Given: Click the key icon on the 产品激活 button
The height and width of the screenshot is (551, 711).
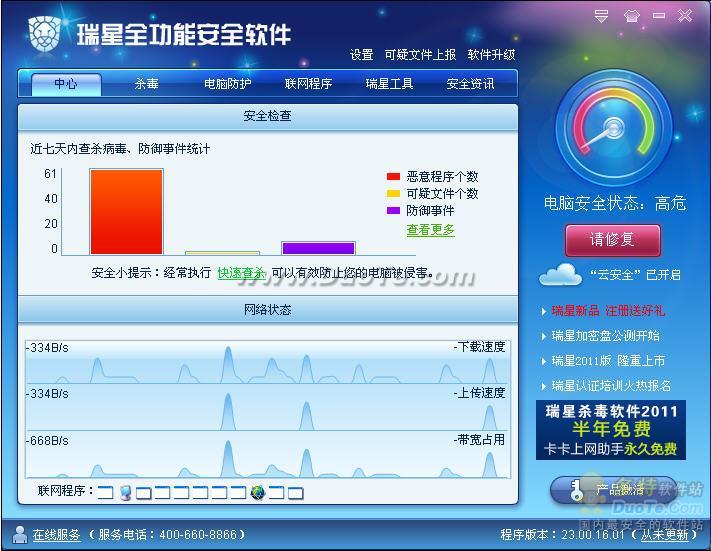Looking at the screenshot, I should click(x=576, y=491).
